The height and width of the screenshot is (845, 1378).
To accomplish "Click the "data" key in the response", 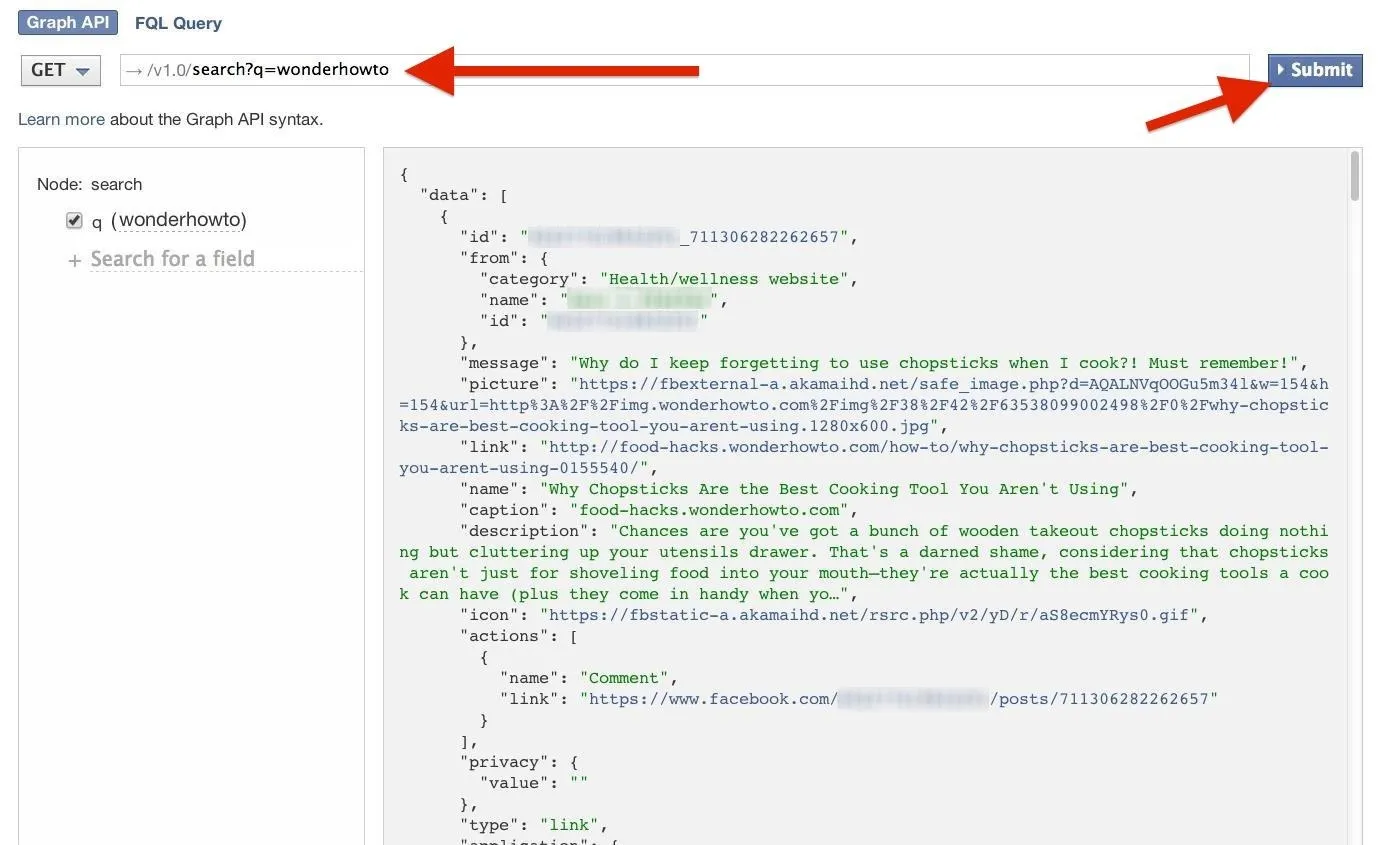I will click(449, 195).
